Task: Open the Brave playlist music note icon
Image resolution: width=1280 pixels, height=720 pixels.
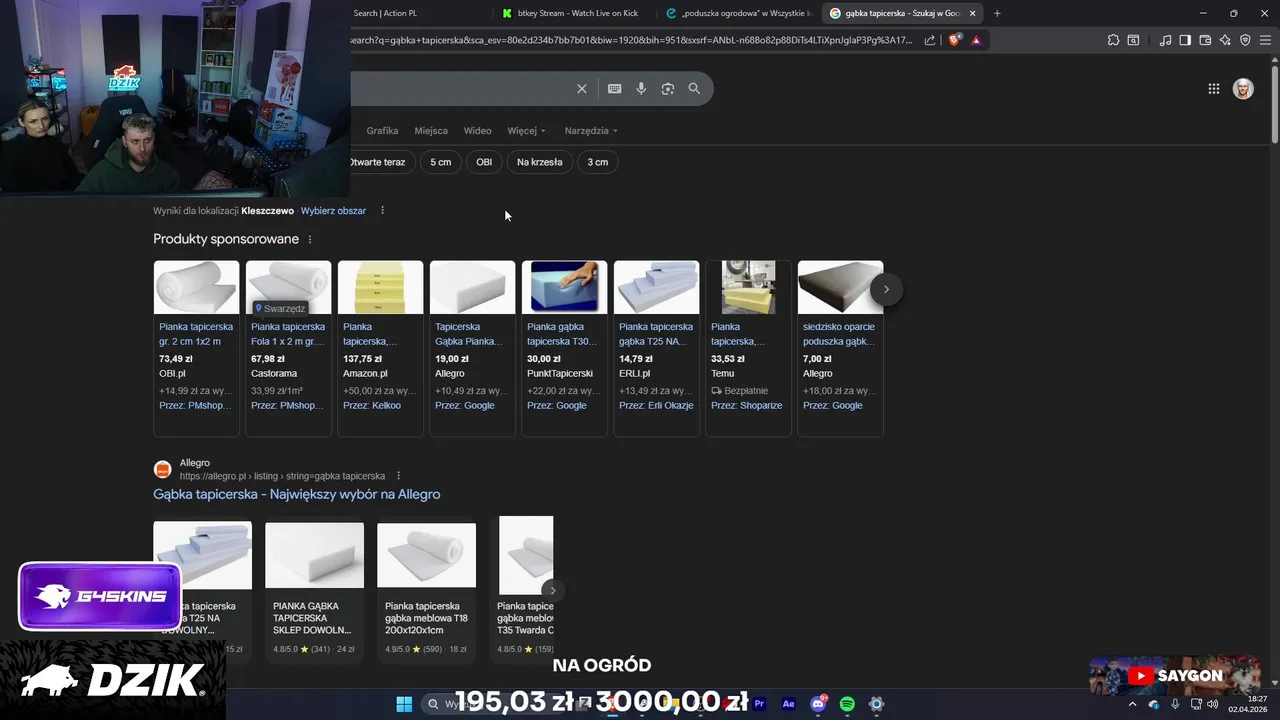Action: (x=1165, y=40)
